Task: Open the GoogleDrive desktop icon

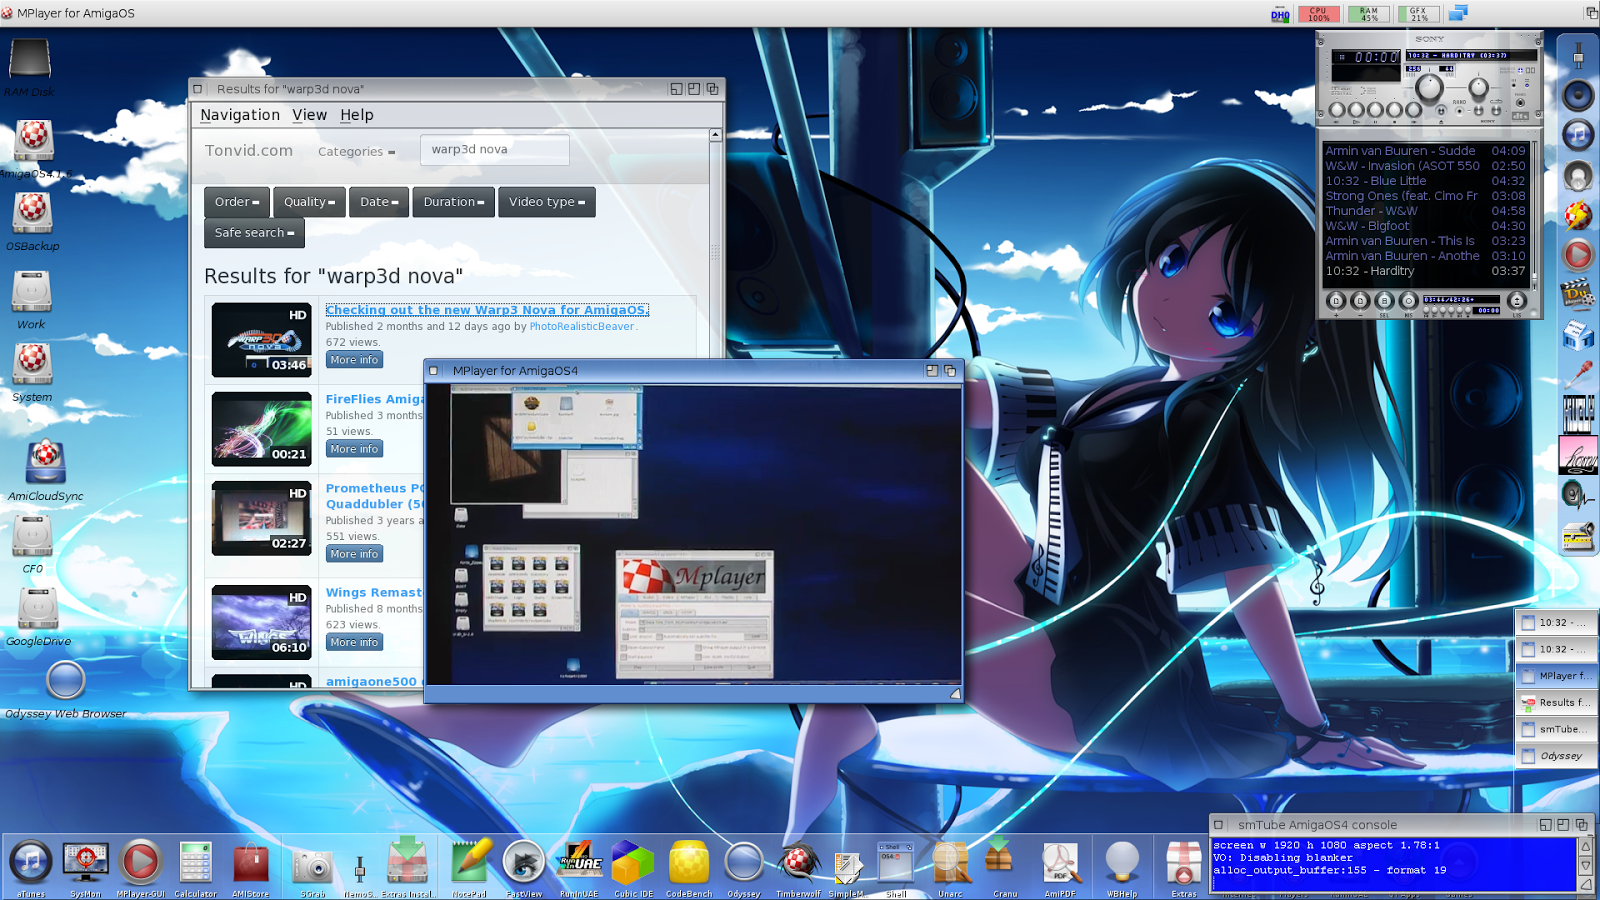Action: pyautogui.click(x=38, y=608)
